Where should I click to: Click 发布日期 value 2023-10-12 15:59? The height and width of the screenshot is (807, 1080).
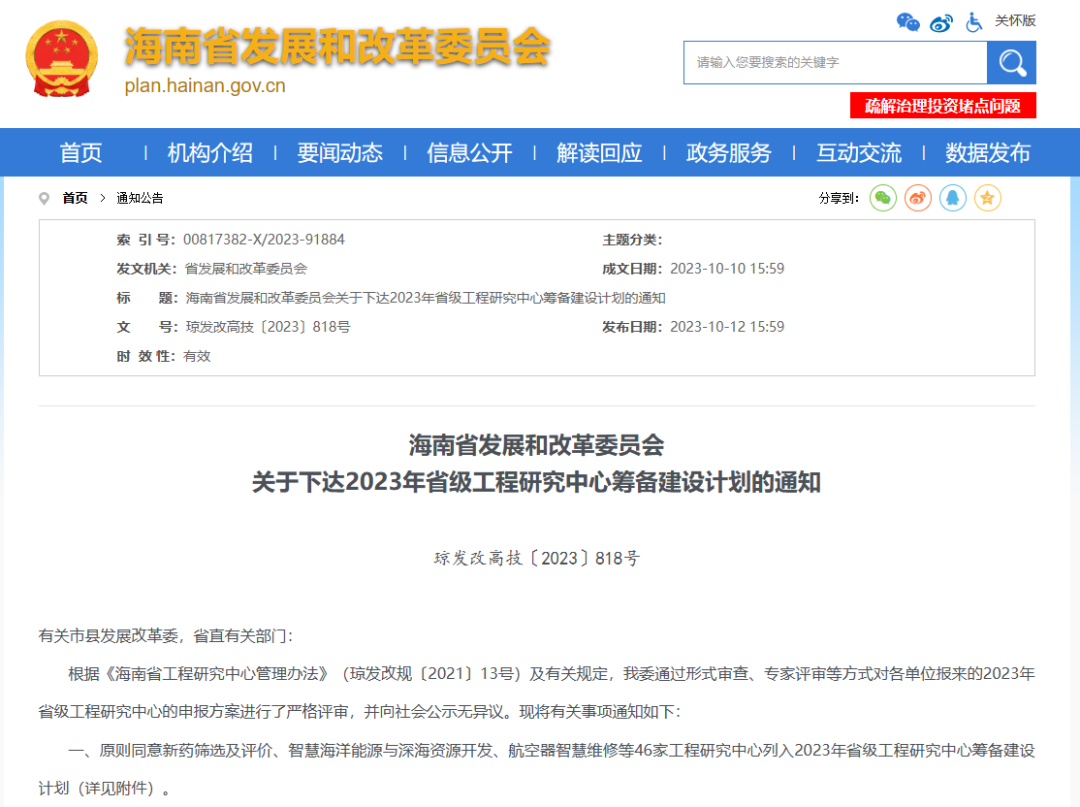[x=727, y=327]
